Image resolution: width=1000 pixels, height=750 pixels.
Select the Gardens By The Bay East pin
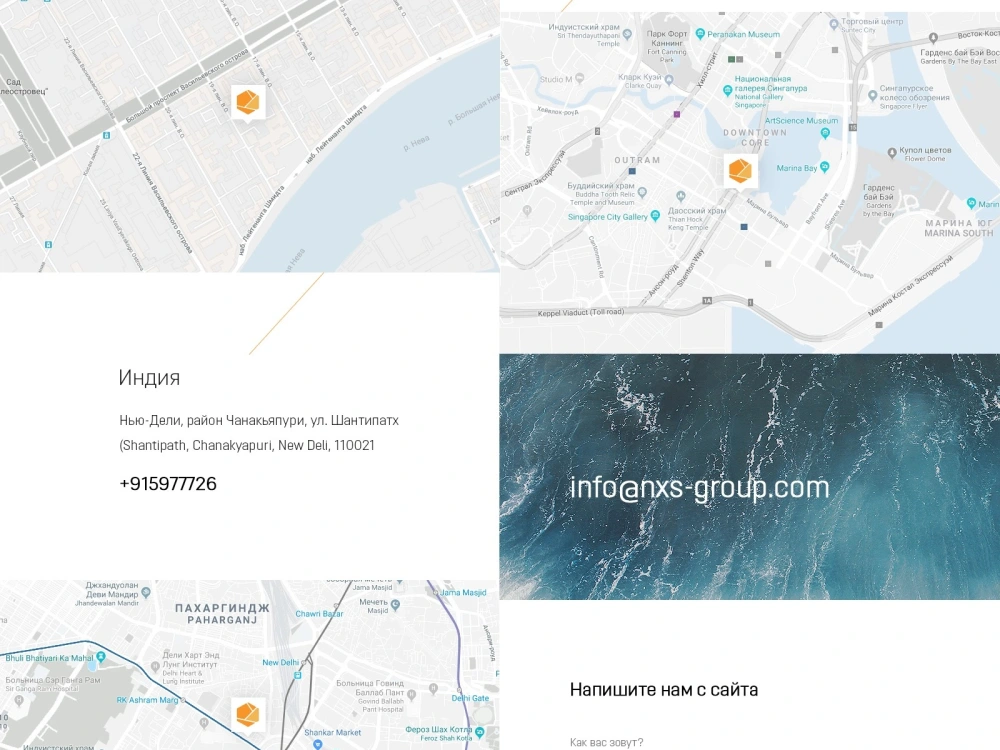(933, 38)
